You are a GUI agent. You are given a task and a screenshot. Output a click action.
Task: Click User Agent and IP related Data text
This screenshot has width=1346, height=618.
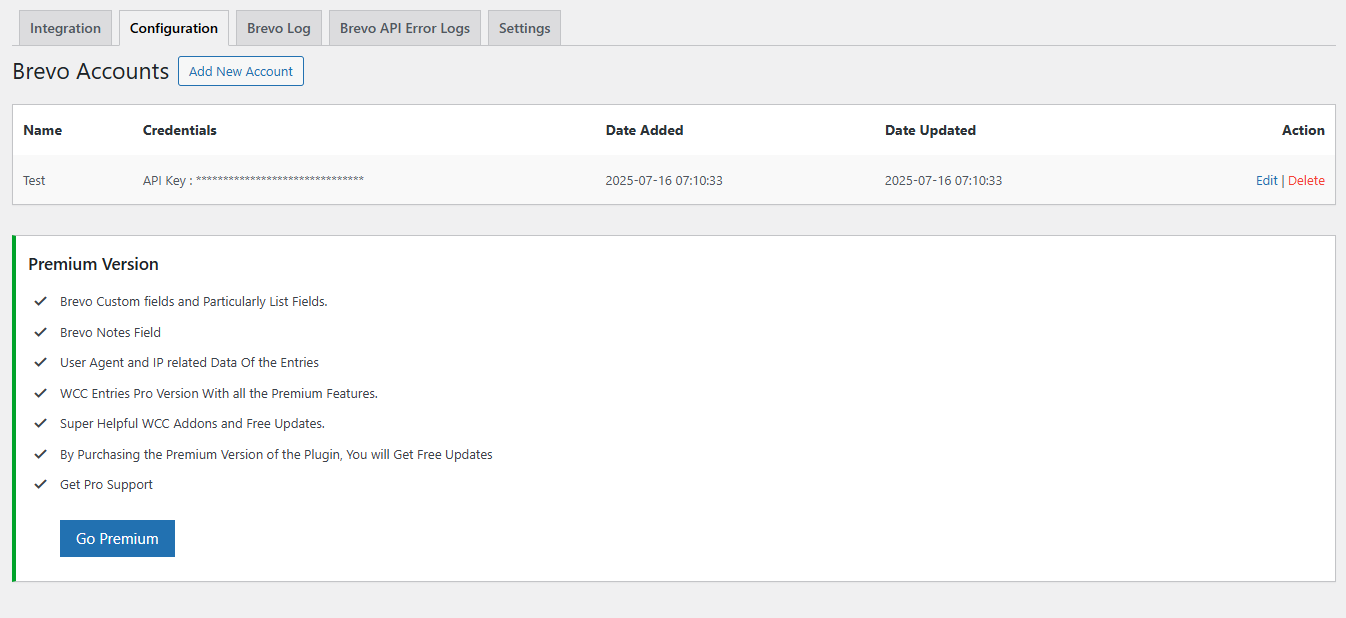point(189,362)
